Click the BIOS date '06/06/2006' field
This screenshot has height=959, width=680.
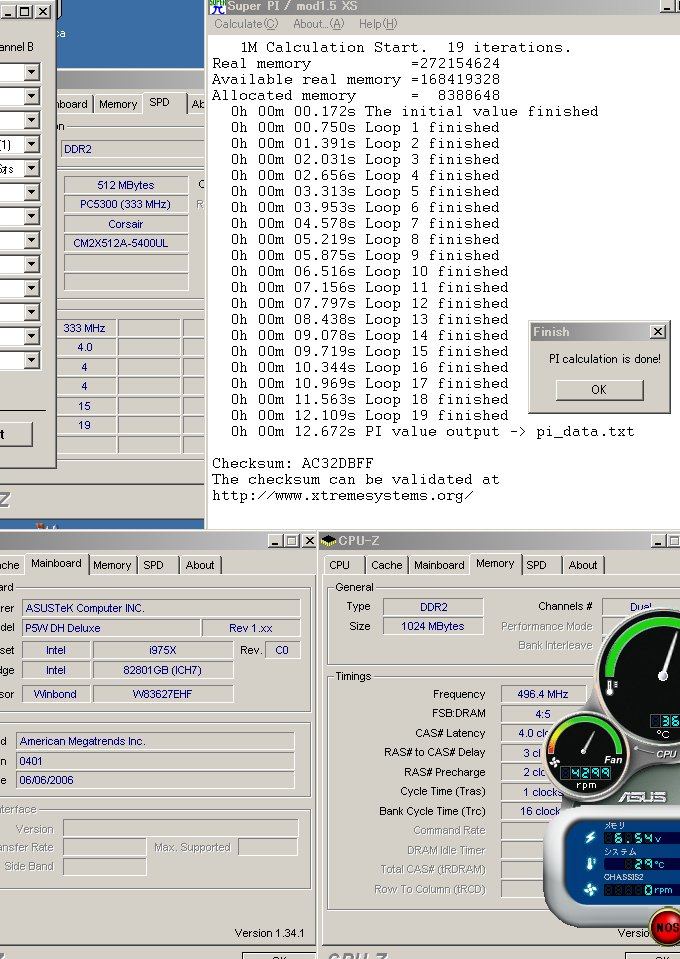(155, 780)
